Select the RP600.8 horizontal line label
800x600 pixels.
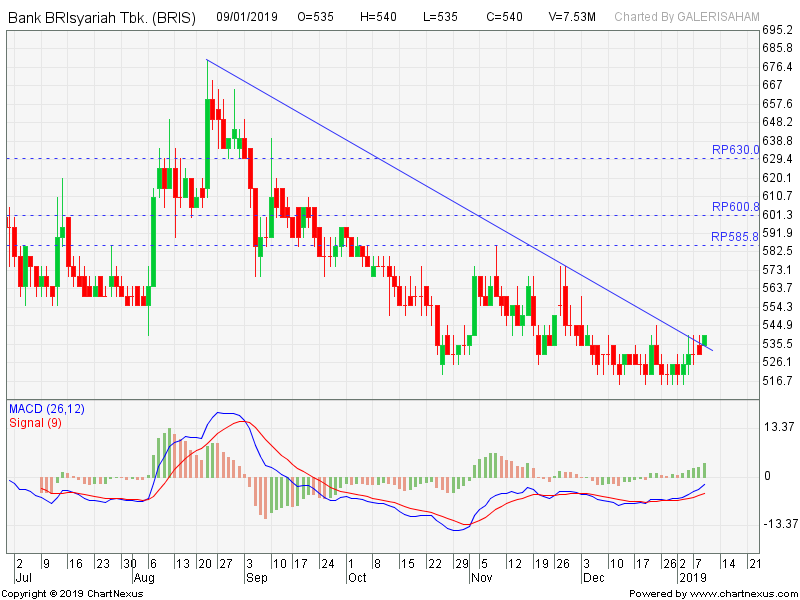[735, 207]
